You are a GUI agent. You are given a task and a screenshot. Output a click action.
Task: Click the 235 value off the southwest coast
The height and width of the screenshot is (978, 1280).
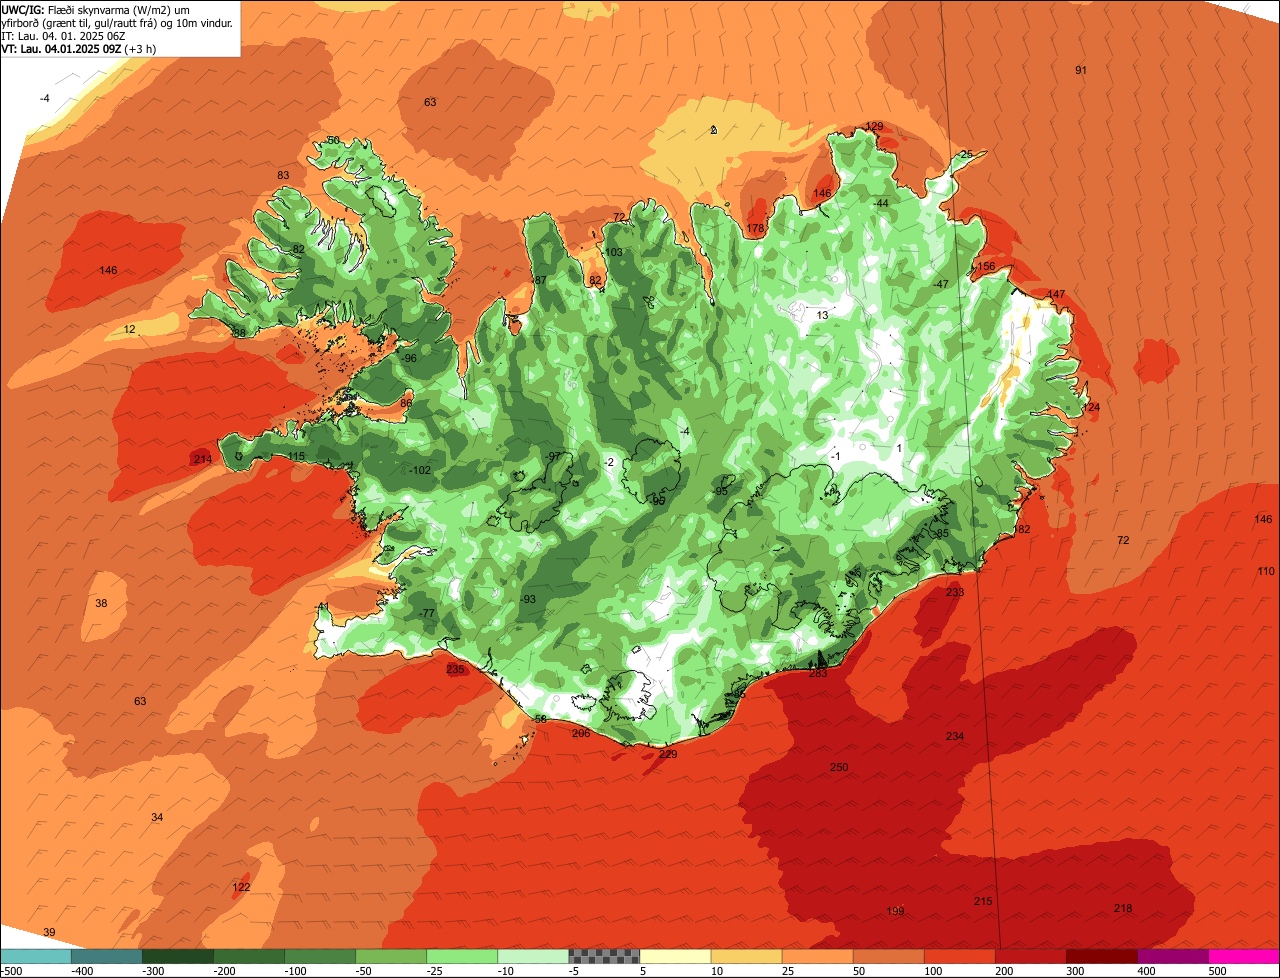click(x=455, y=669)
